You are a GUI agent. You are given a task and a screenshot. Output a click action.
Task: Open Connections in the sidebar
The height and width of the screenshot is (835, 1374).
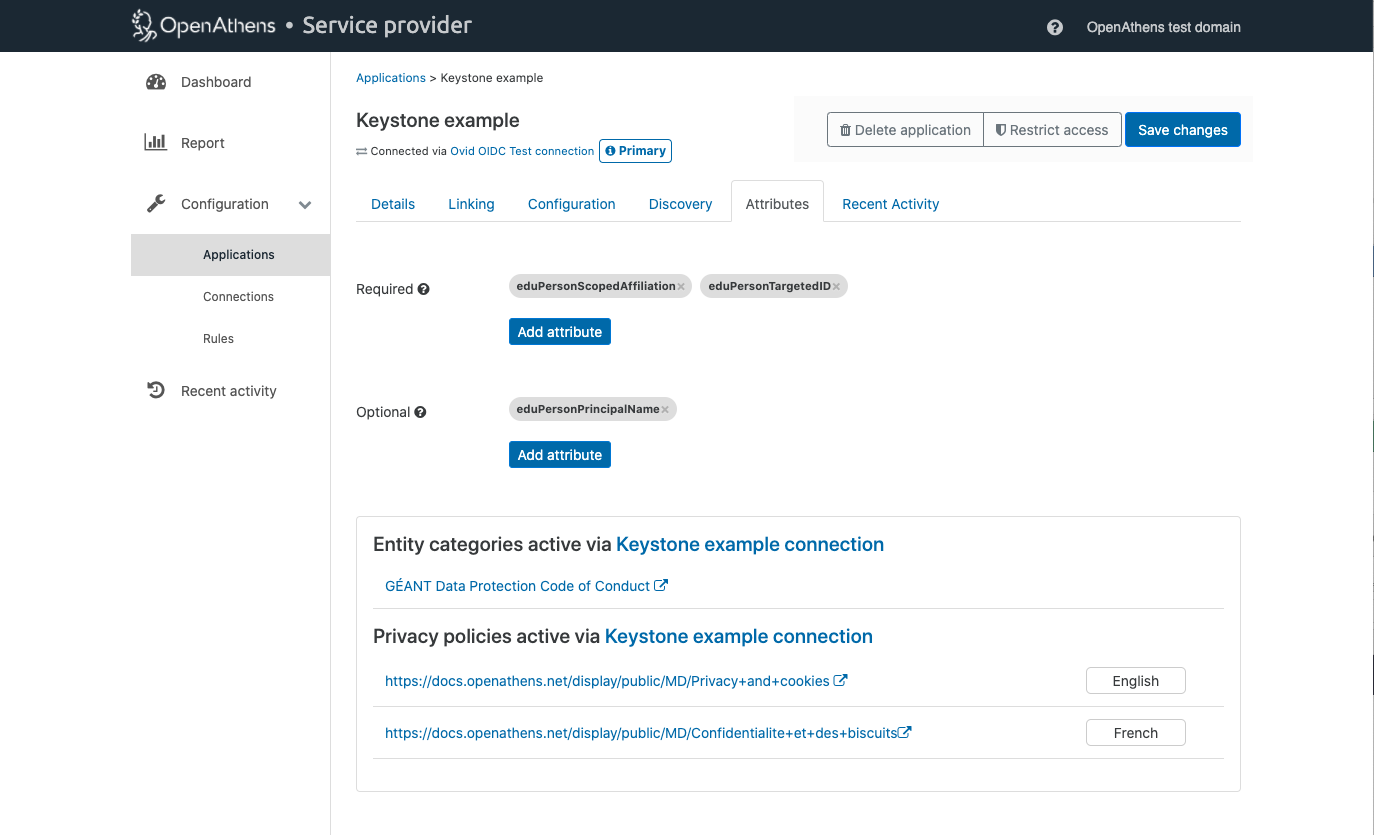click(x=238, y=297)
